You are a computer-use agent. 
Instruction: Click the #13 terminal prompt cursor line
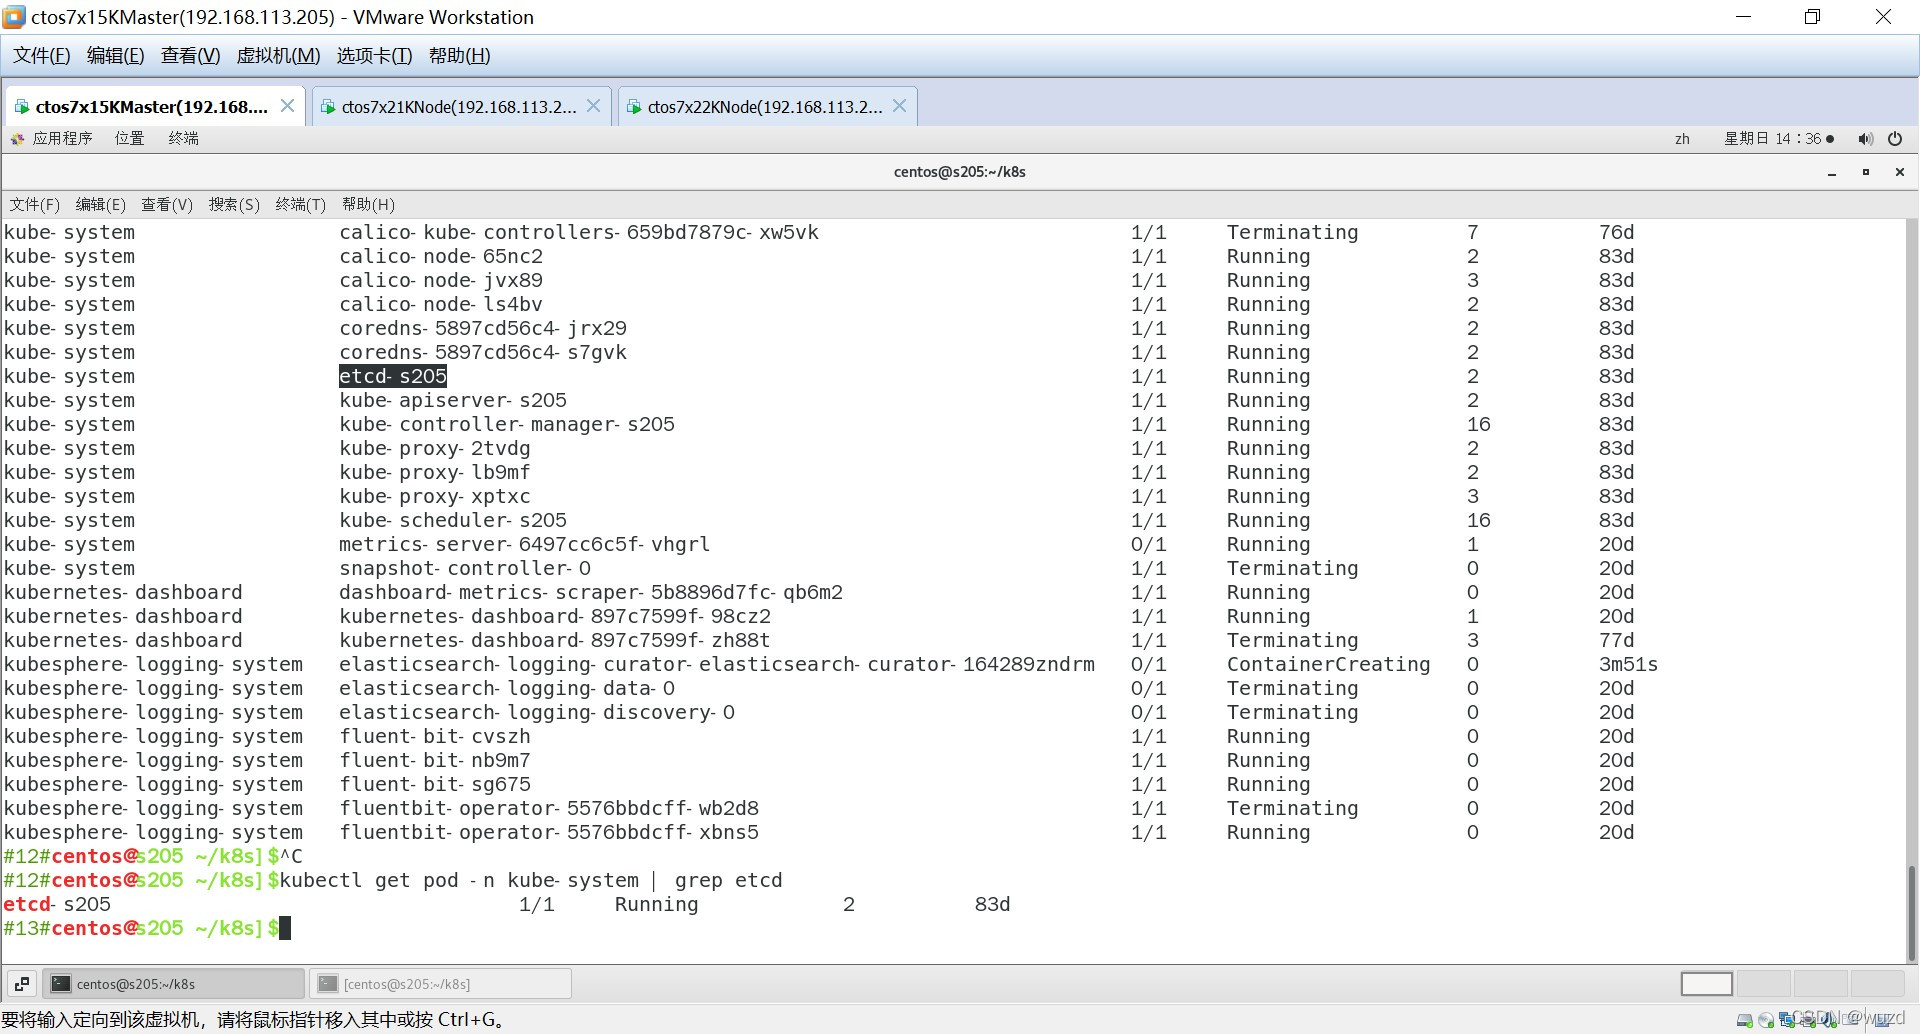pos(147,929)
